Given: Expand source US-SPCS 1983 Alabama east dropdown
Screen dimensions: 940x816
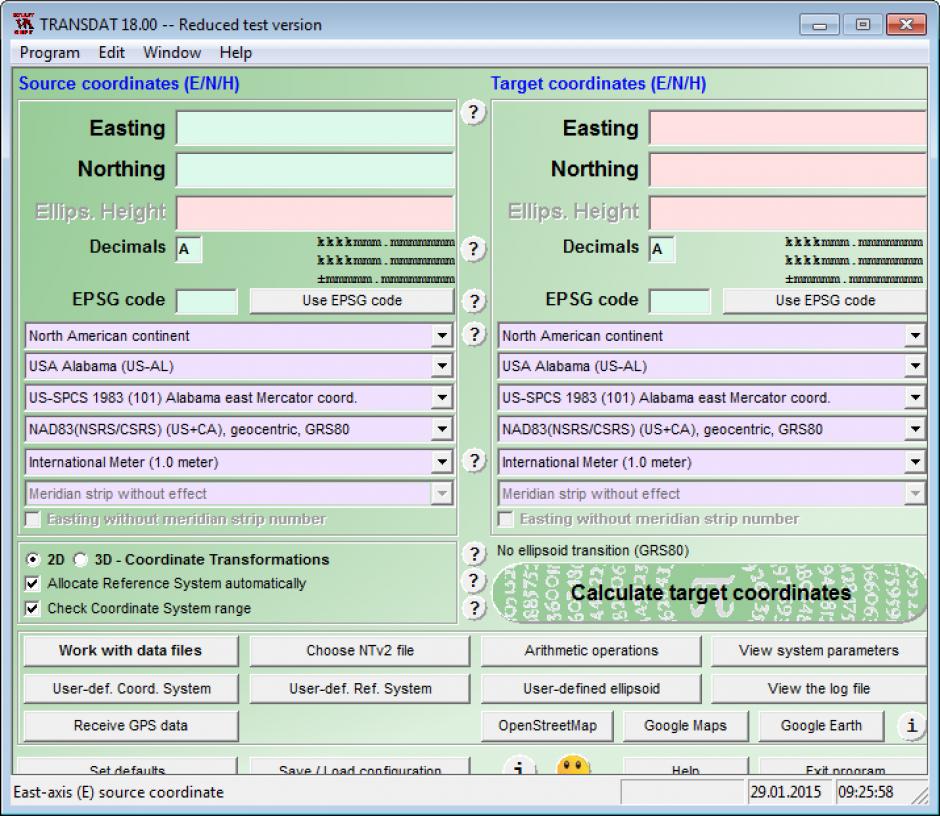Looking at the screenshot, I should tap(441, 398).
